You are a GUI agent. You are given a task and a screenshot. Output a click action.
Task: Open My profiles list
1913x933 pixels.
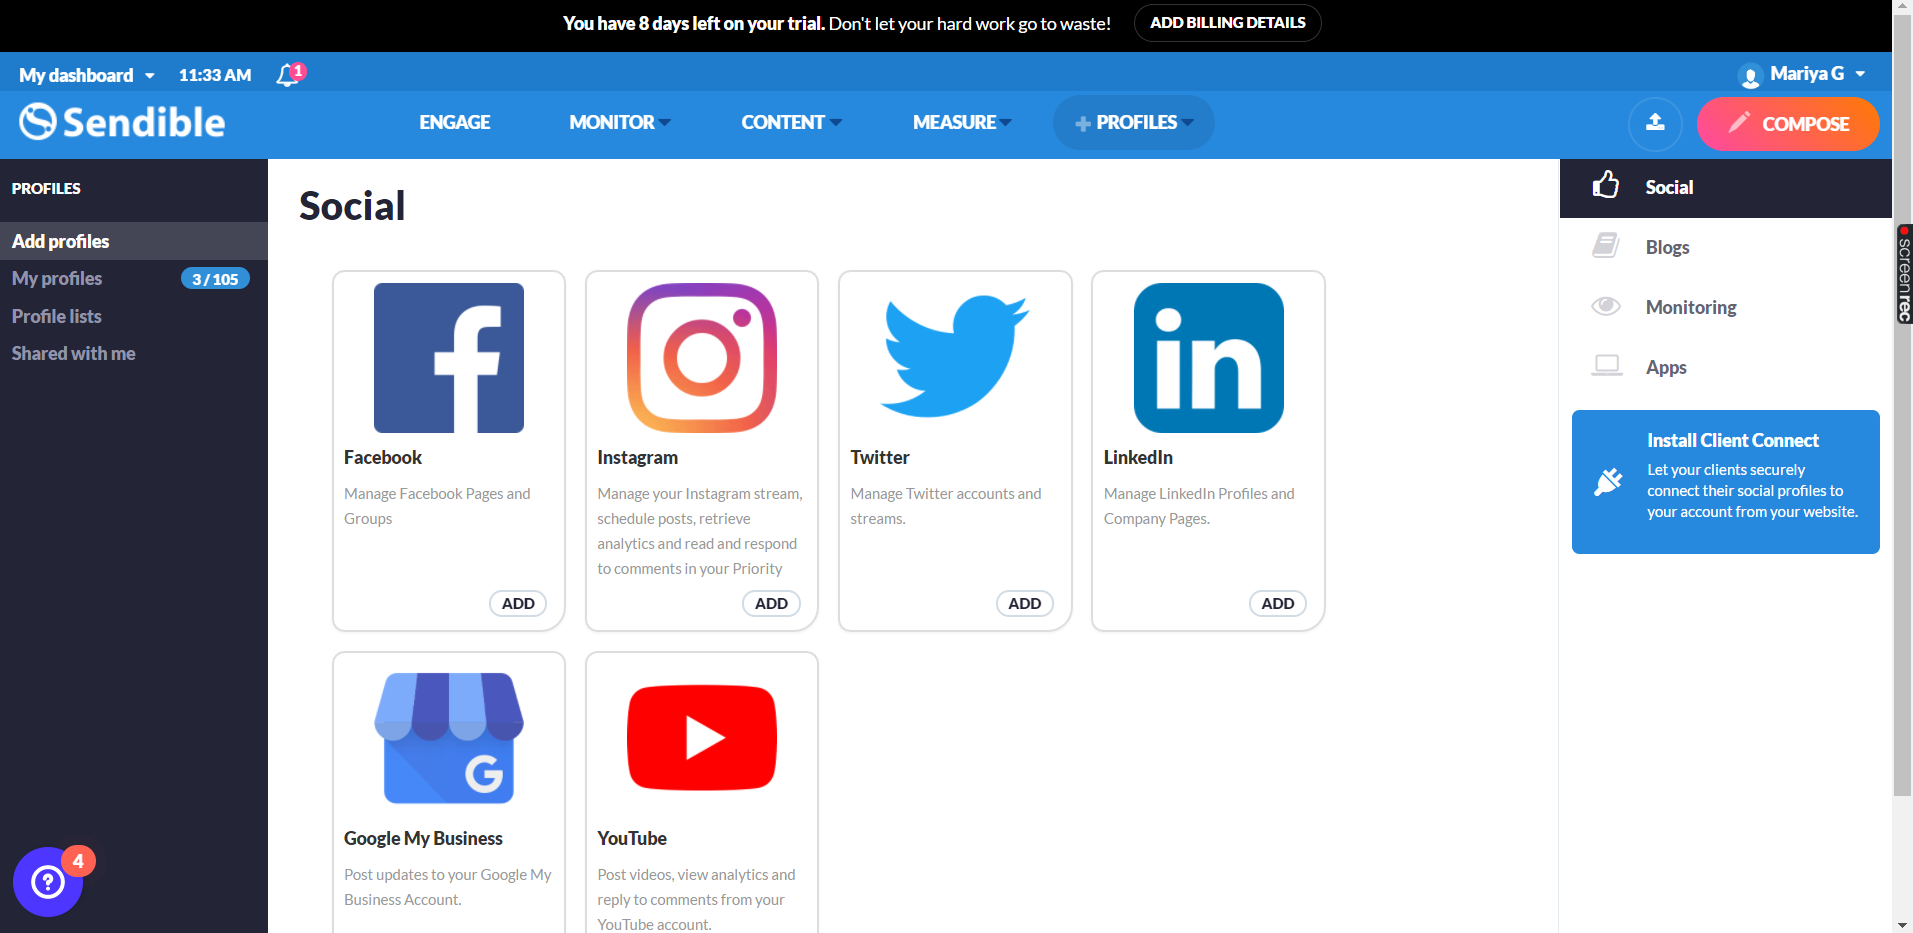pyautogui.click(x=57, y=278)
